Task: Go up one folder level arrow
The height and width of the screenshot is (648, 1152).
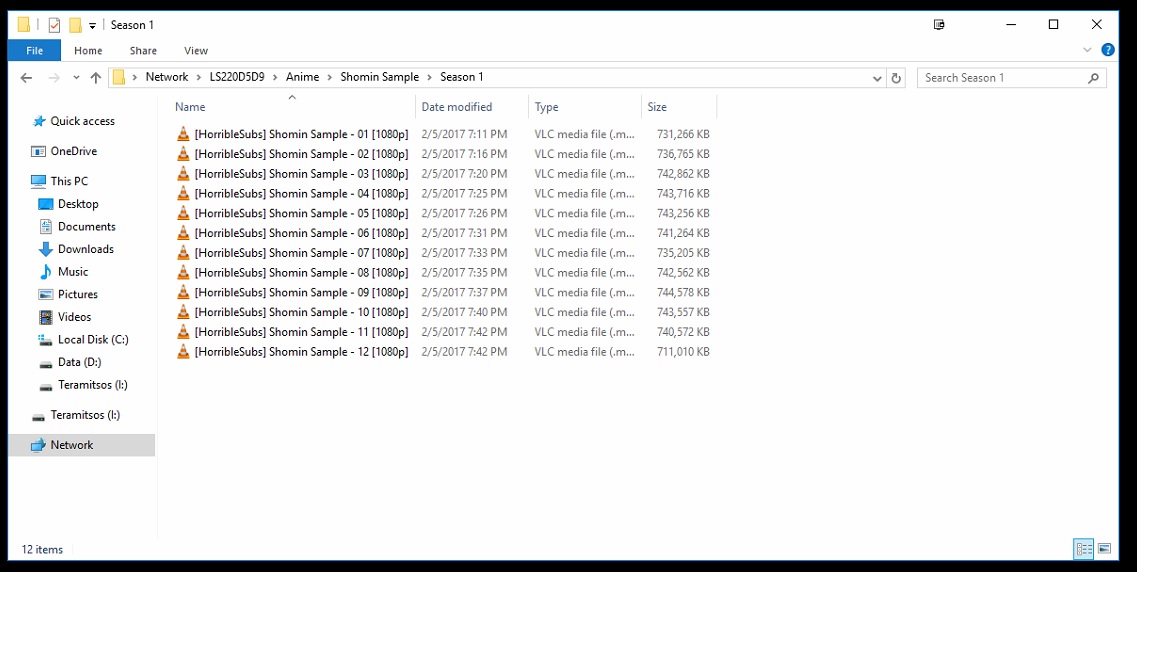Action: tap(96, 78)
